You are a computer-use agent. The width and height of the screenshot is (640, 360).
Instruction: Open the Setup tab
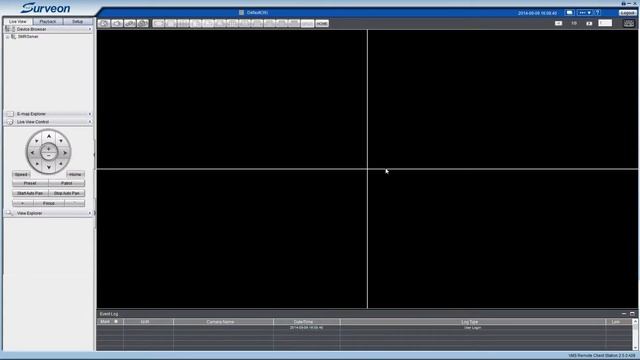click(78, 21)
